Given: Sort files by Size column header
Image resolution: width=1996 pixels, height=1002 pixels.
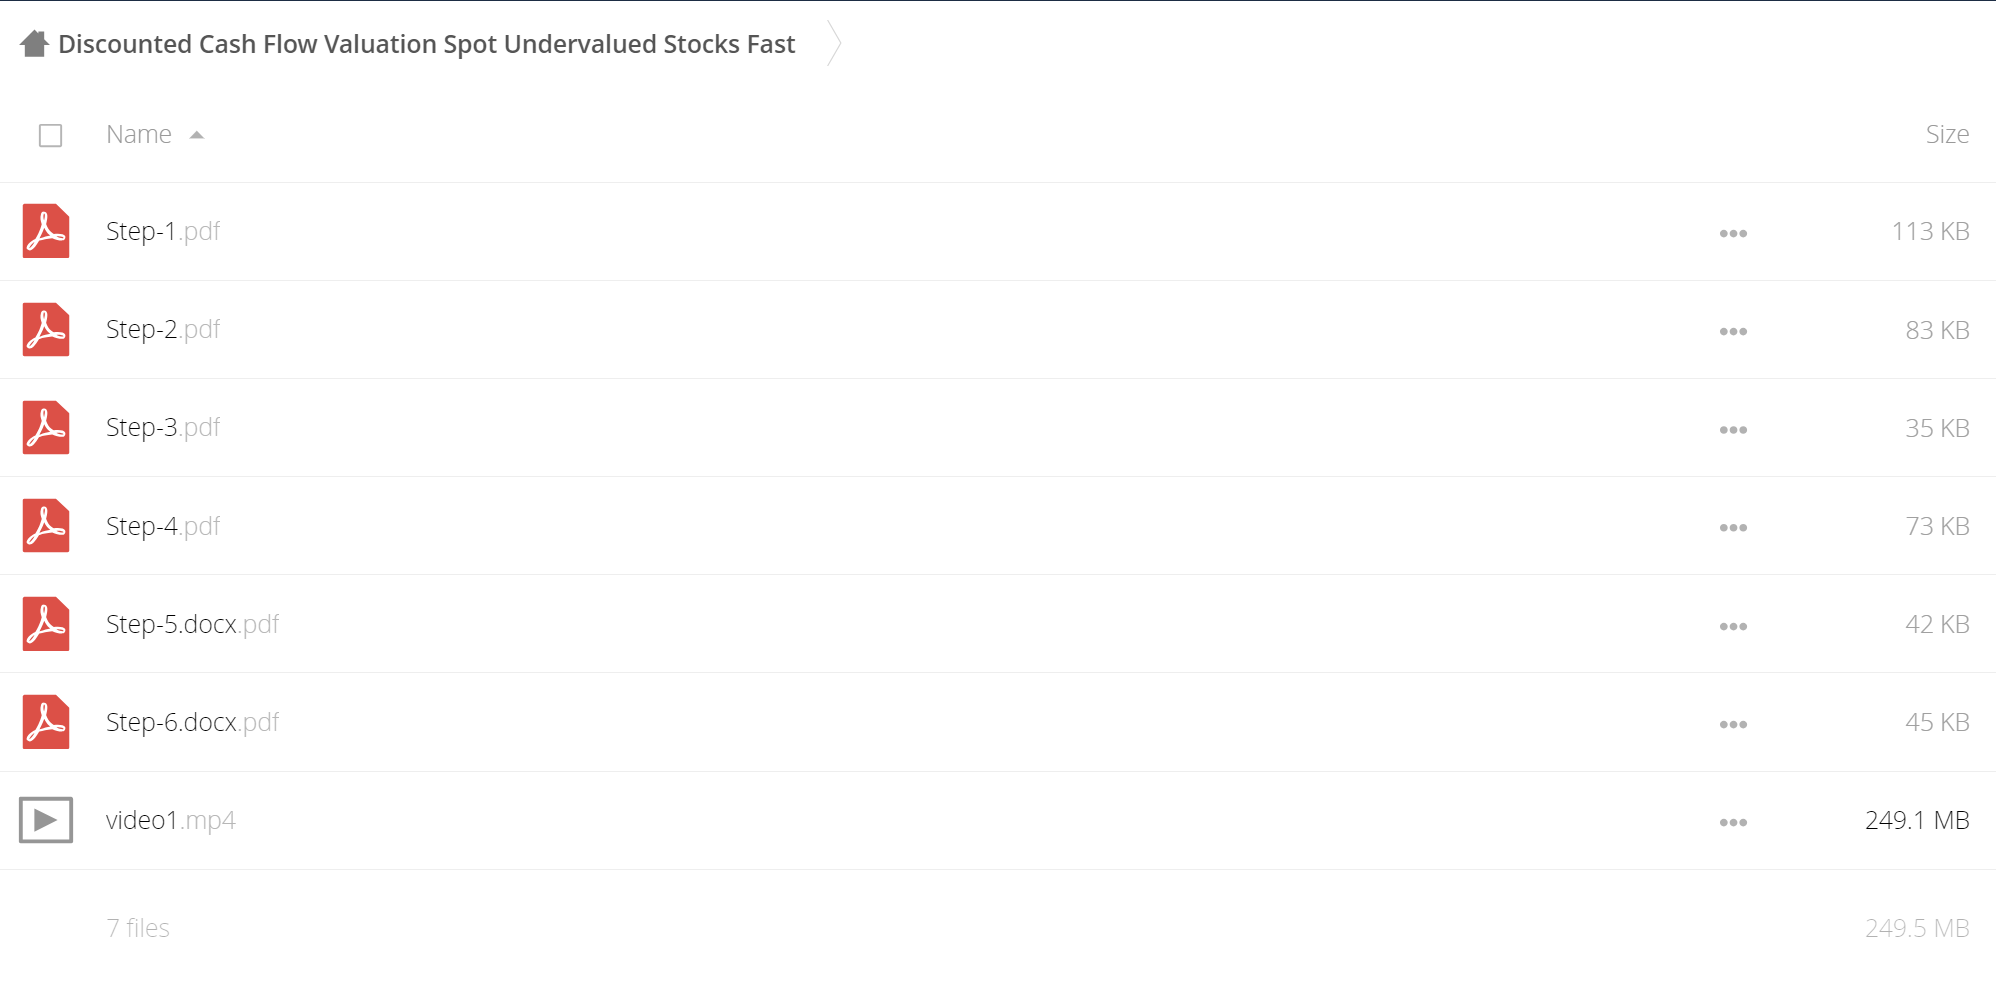Looking at the screenshot, I should [1947, 134].
